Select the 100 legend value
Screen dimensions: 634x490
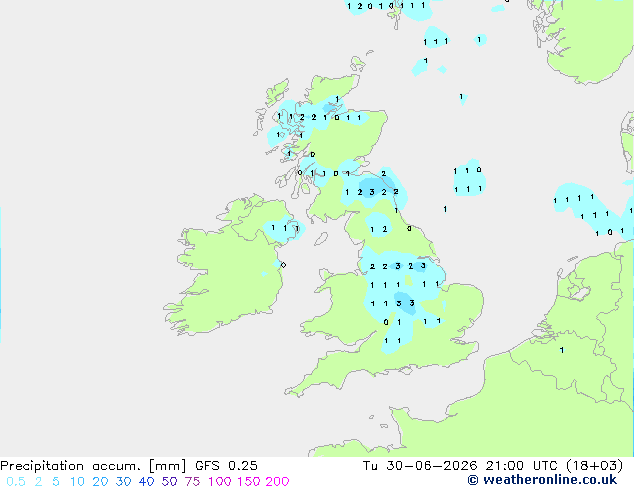click(220, 482)
